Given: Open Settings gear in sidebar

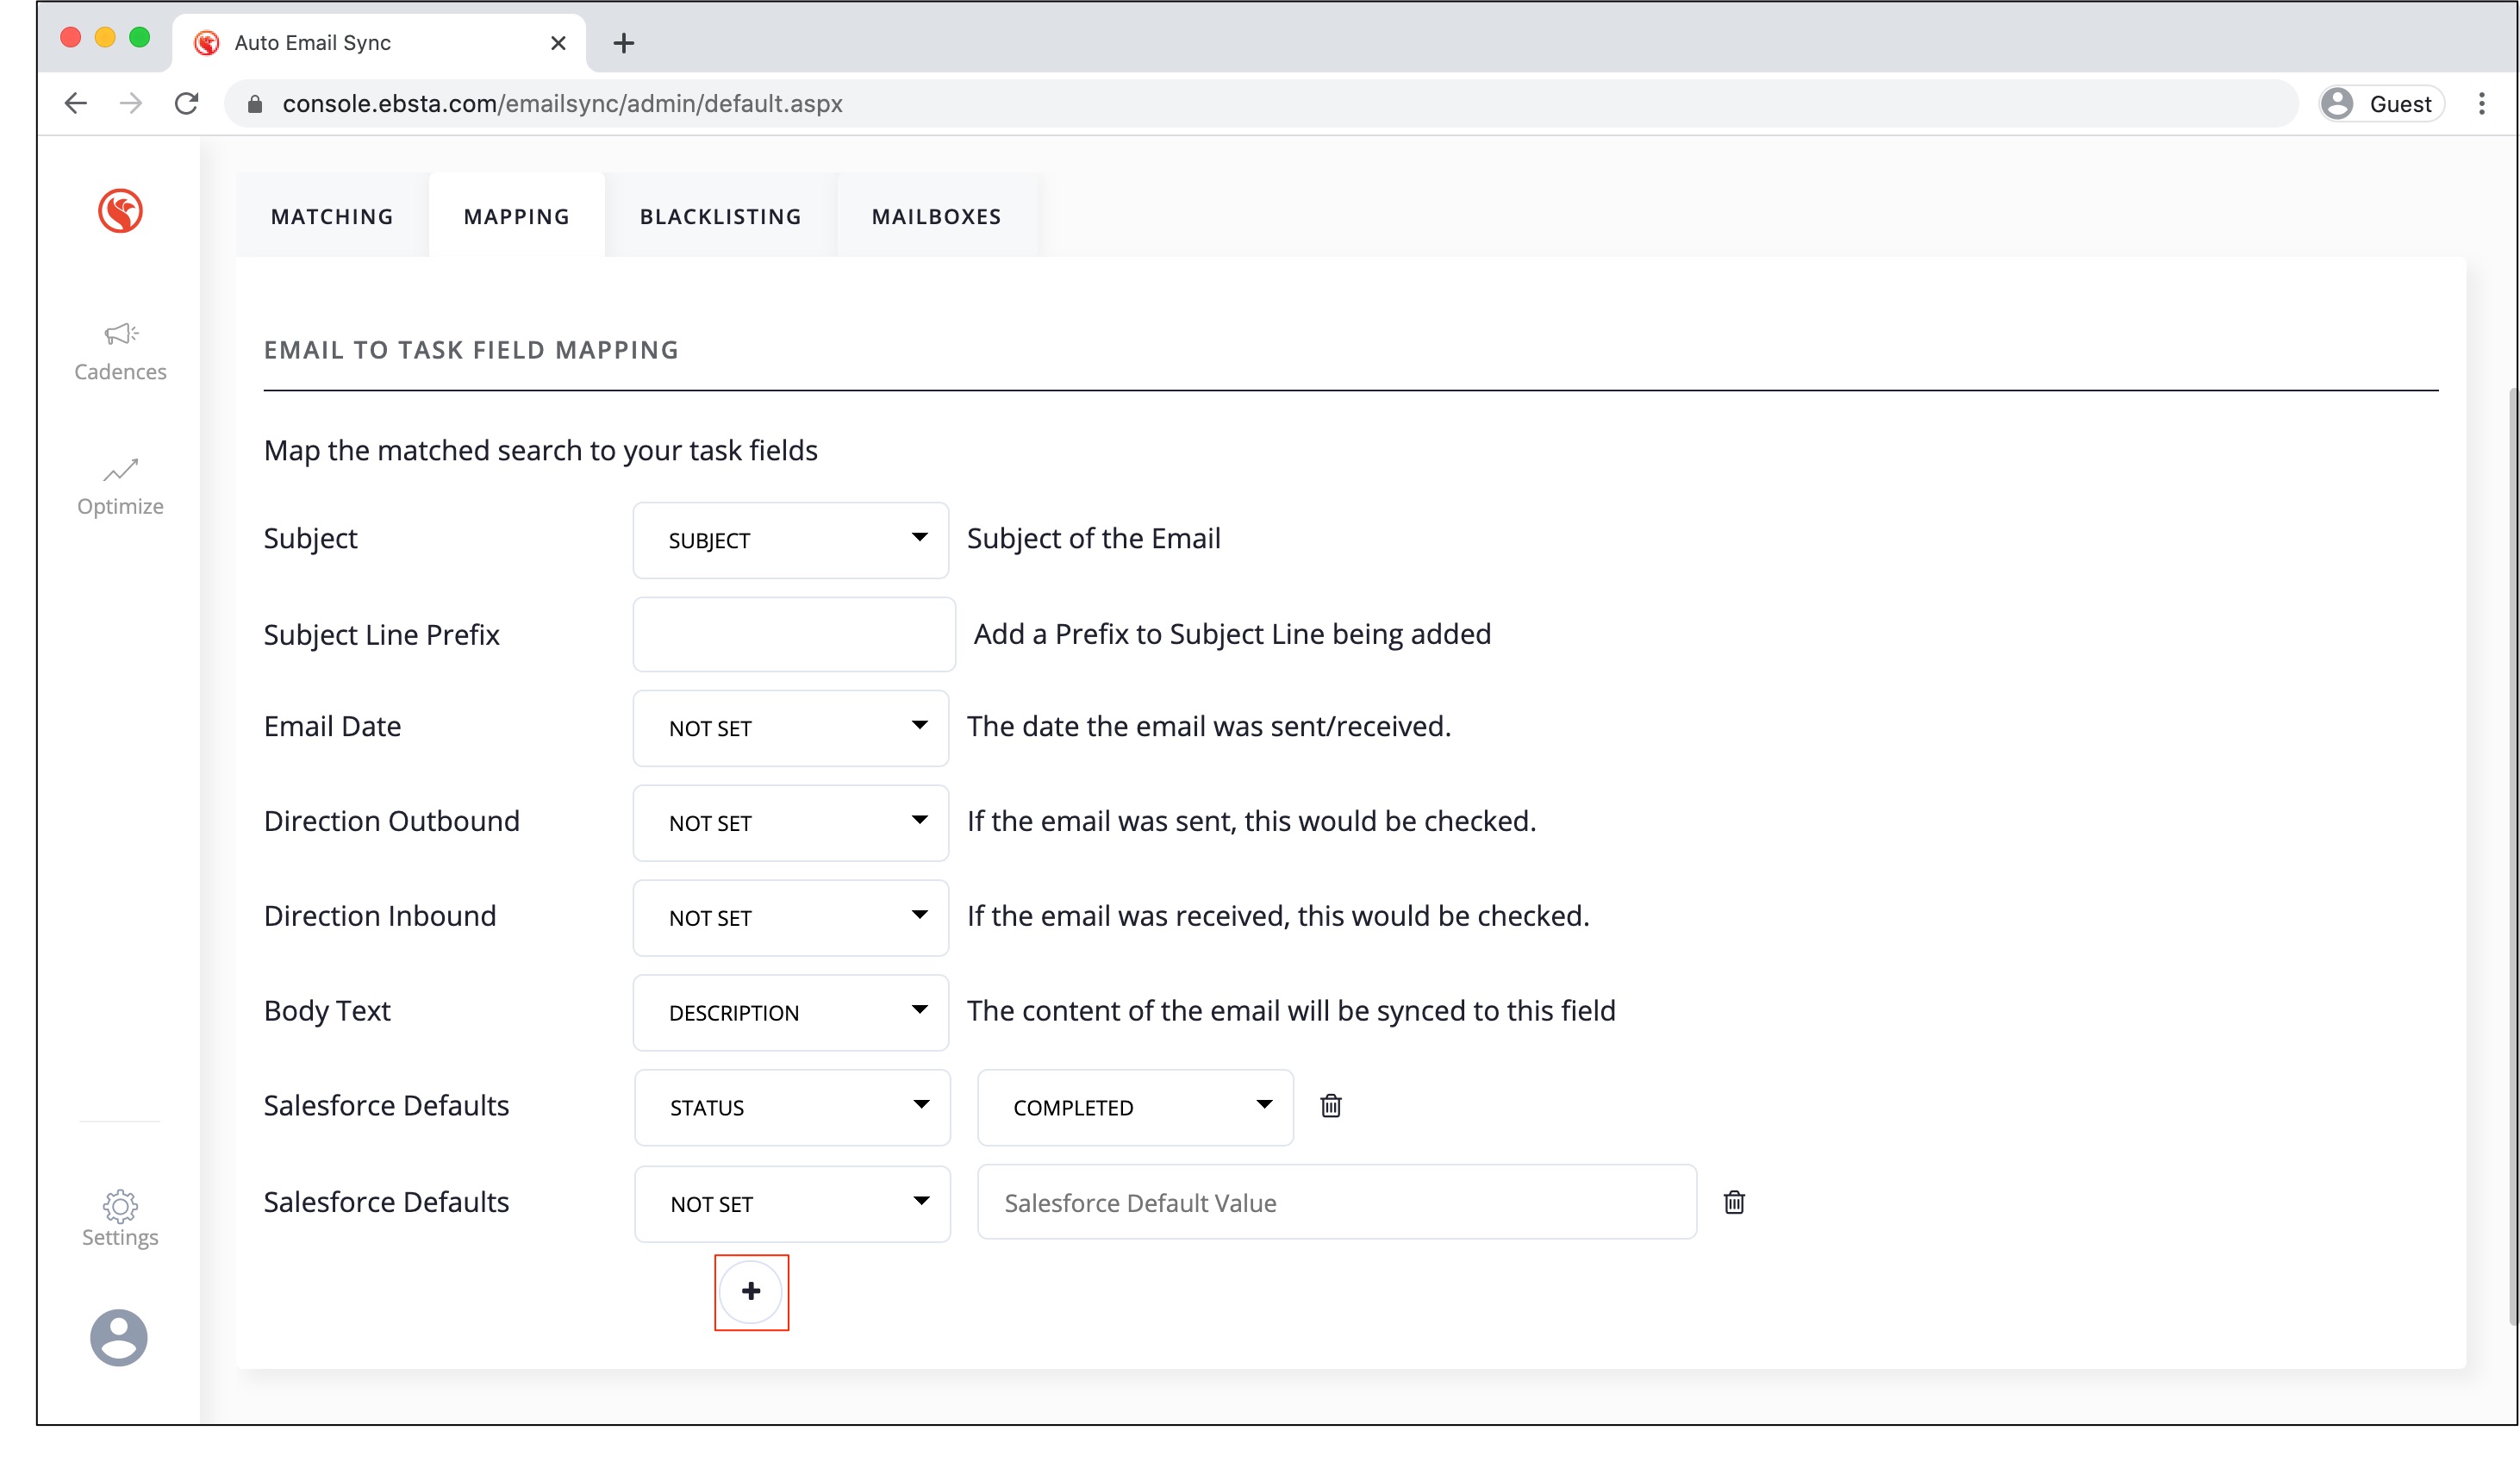Looking at the screenshot, I should click(120, 1218).
